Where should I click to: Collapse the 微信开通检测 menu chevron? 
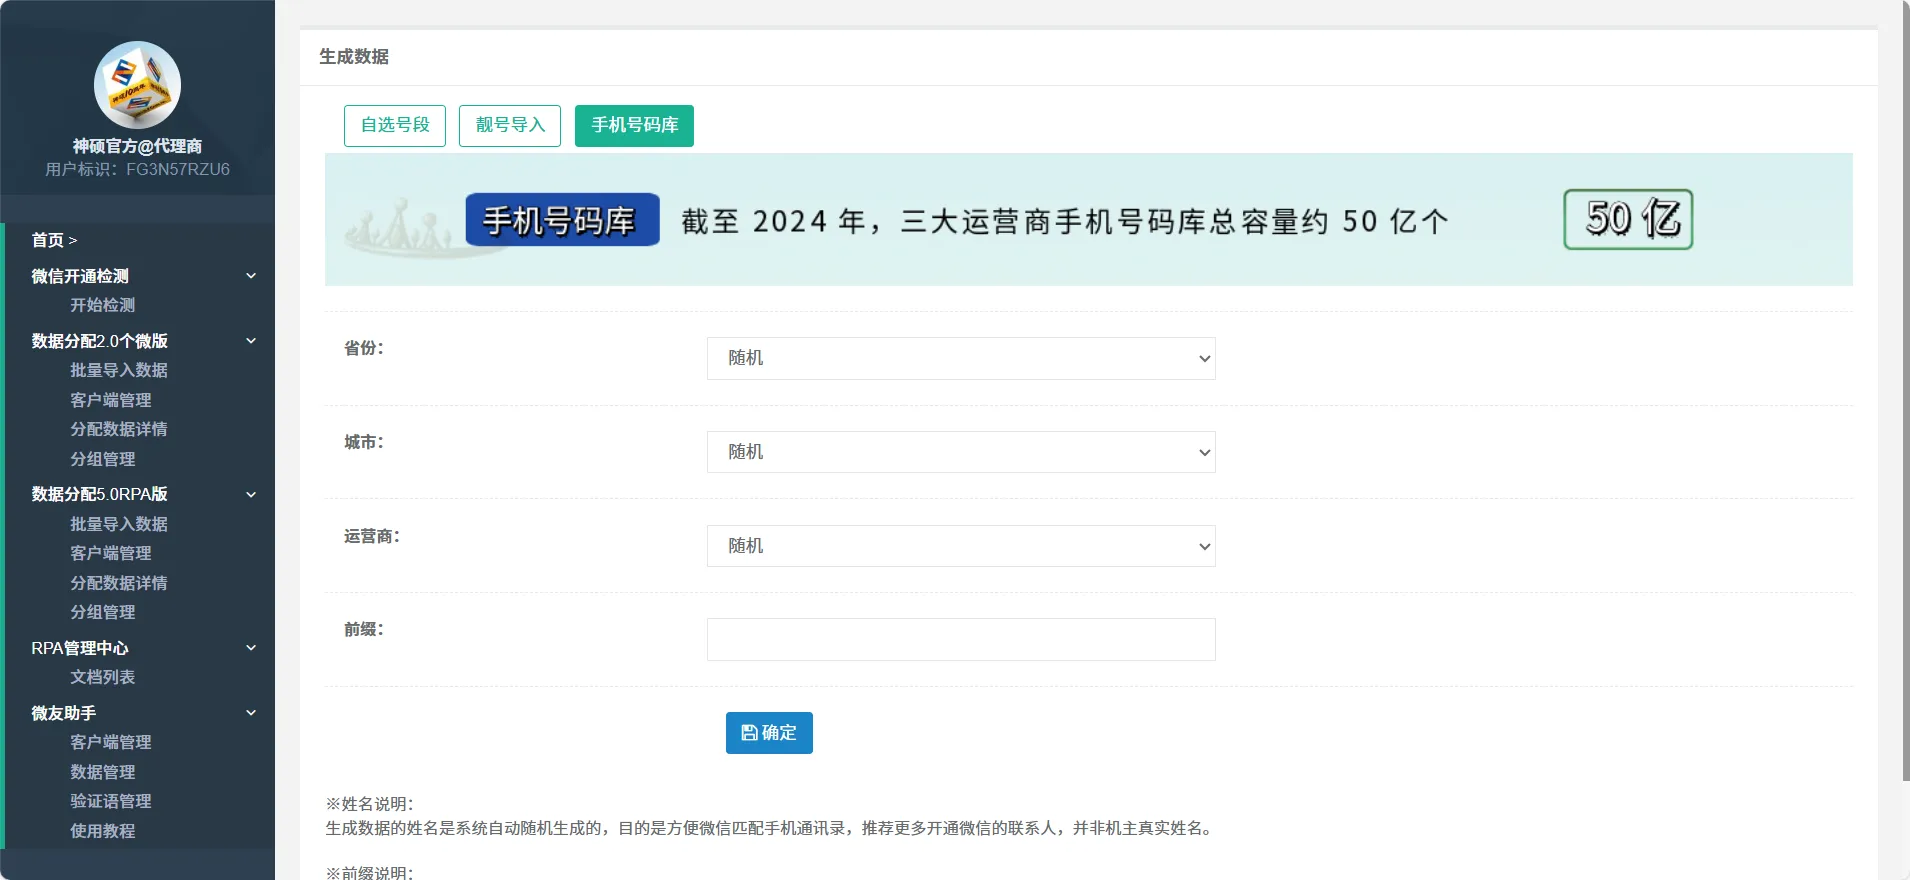tap(251, 276)
